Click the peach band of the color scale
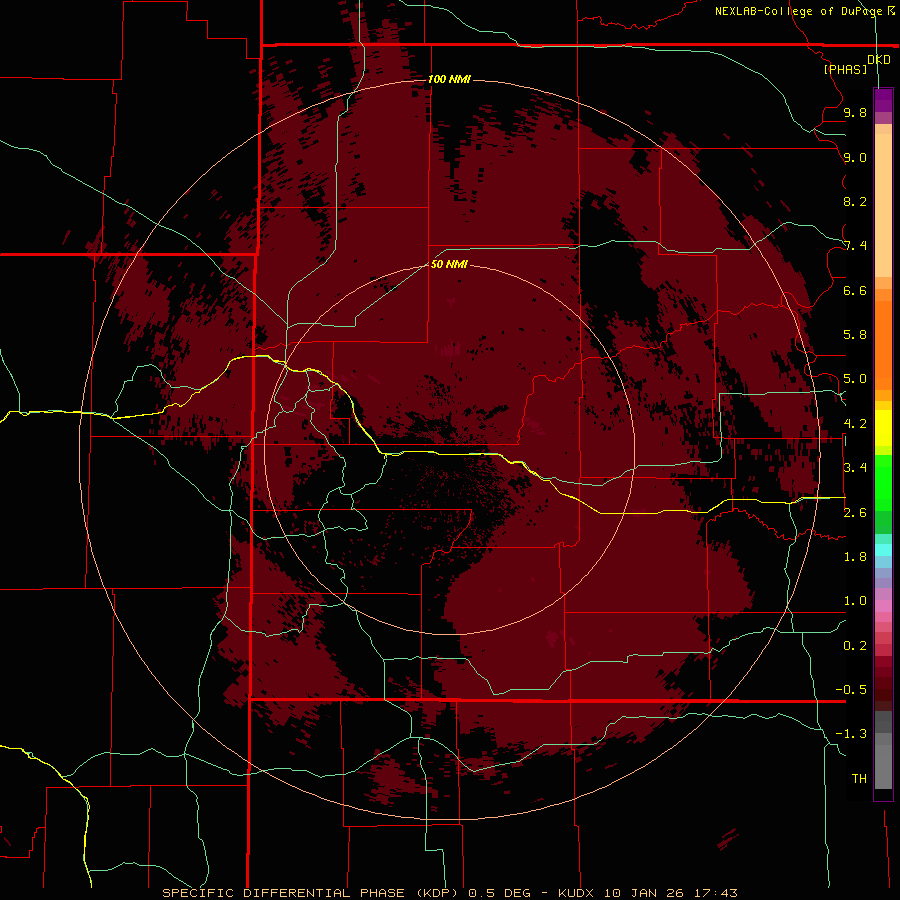 tap(883, 204)
